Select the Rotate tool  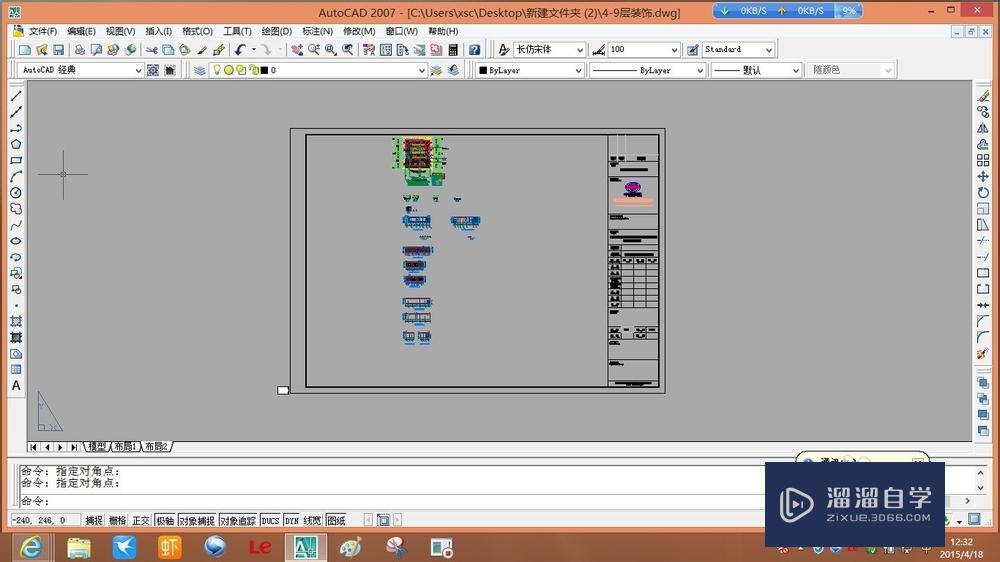(x=983, y=193)
